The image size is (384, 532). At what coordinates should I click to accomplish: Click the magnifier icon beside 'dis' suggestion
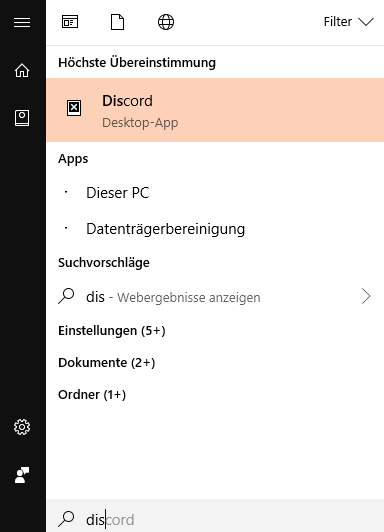[x=66, y=296]
